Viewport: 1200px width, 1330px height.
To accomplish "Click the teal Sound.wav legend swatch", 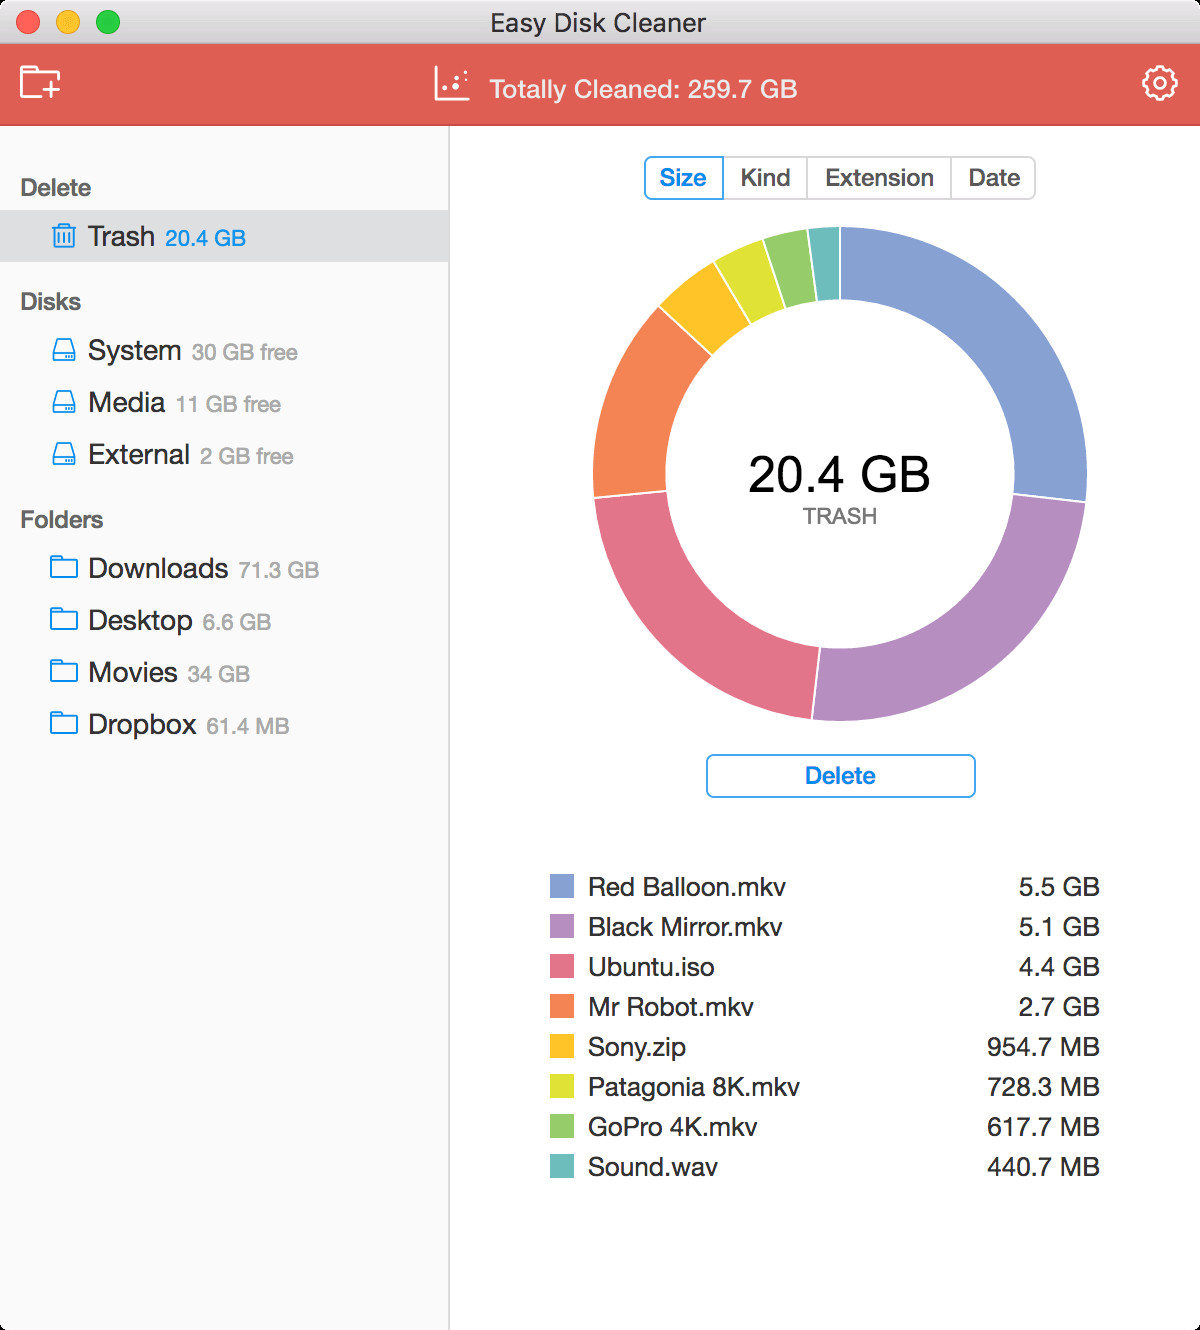I will pos(562,1166).
